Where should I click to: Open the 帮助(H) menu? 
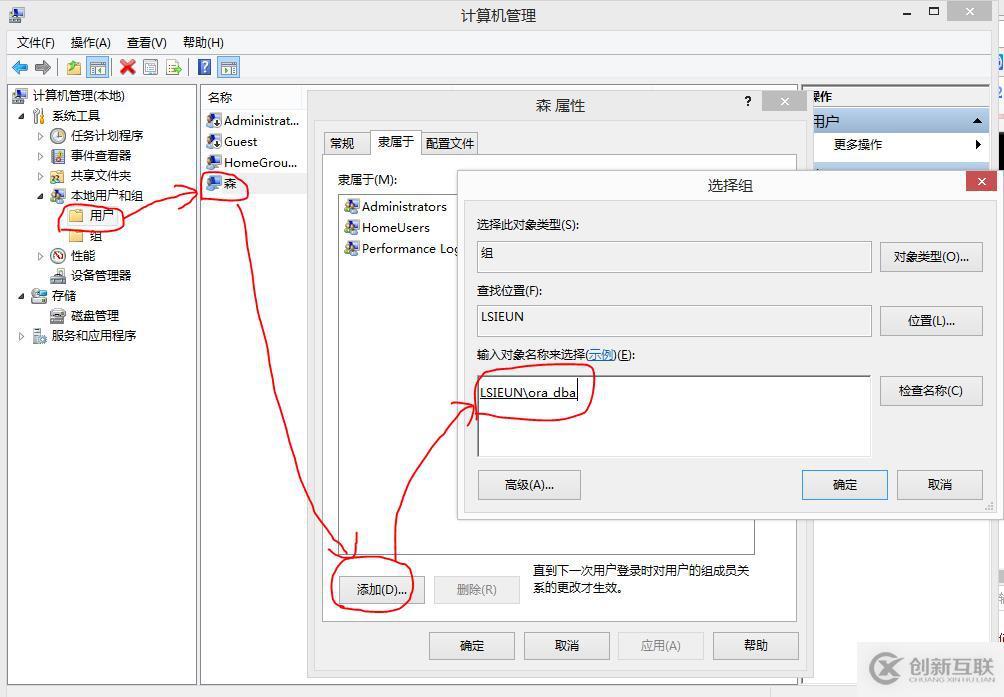203,43
